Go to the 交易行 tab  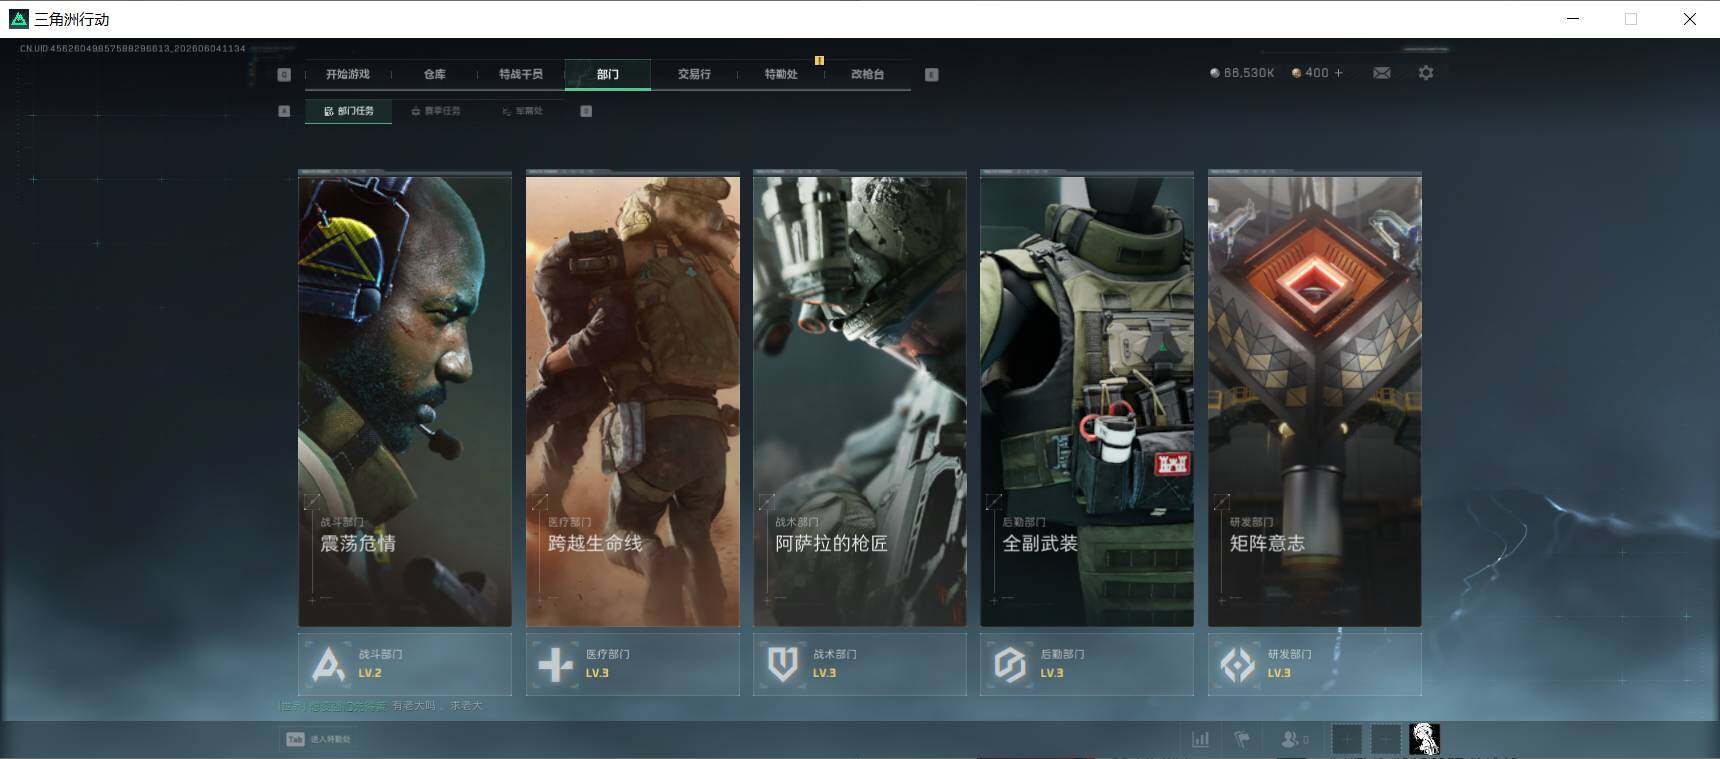(694, 74)
